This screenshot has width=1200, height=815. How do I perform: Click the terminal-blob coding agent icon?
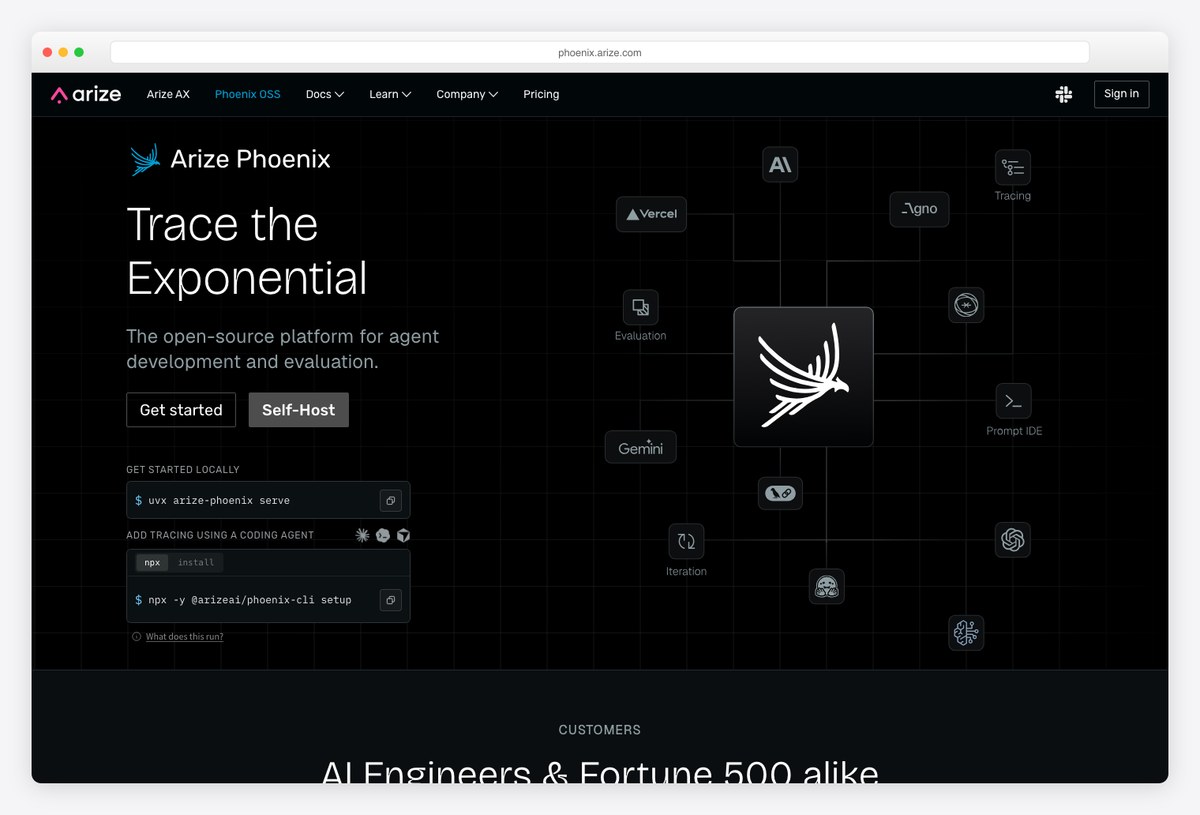[x=383, y=535]
